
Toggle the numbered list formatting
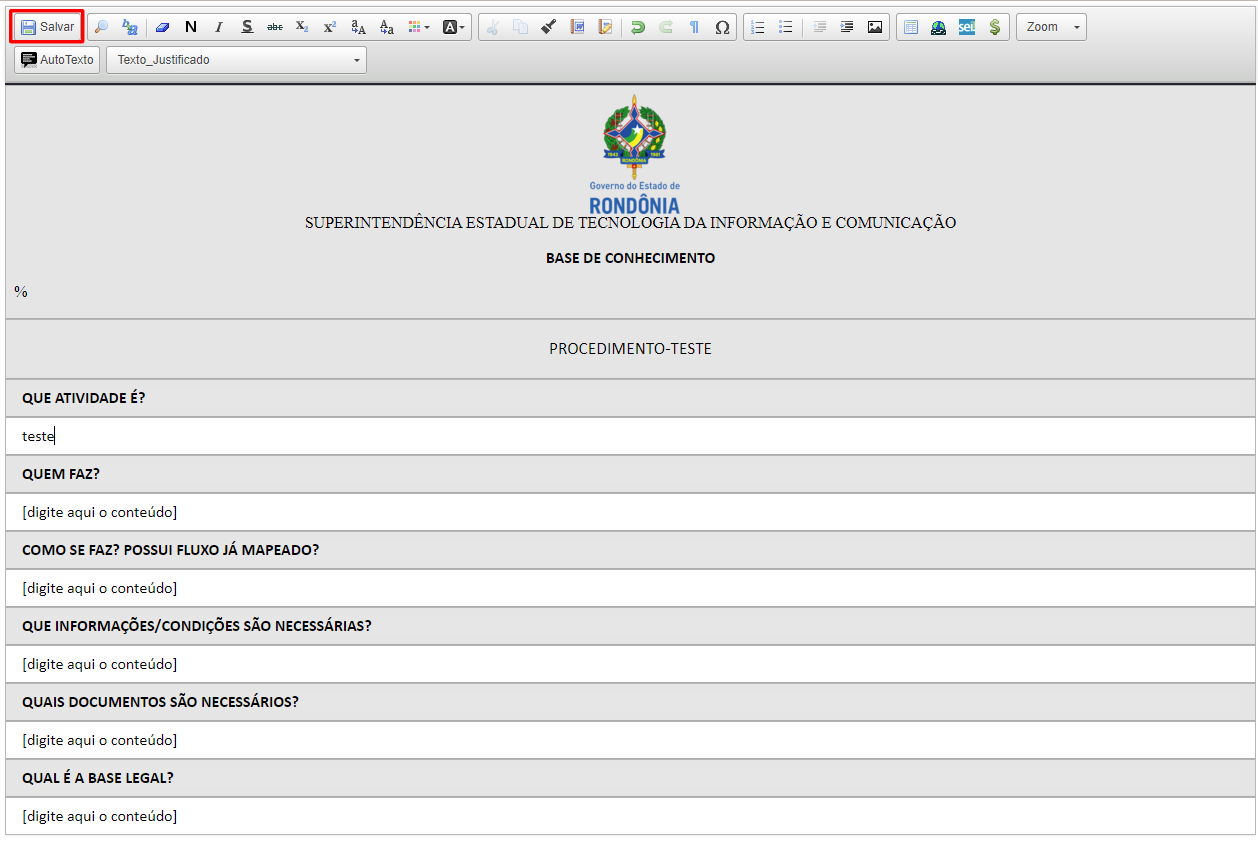(757, 27)
